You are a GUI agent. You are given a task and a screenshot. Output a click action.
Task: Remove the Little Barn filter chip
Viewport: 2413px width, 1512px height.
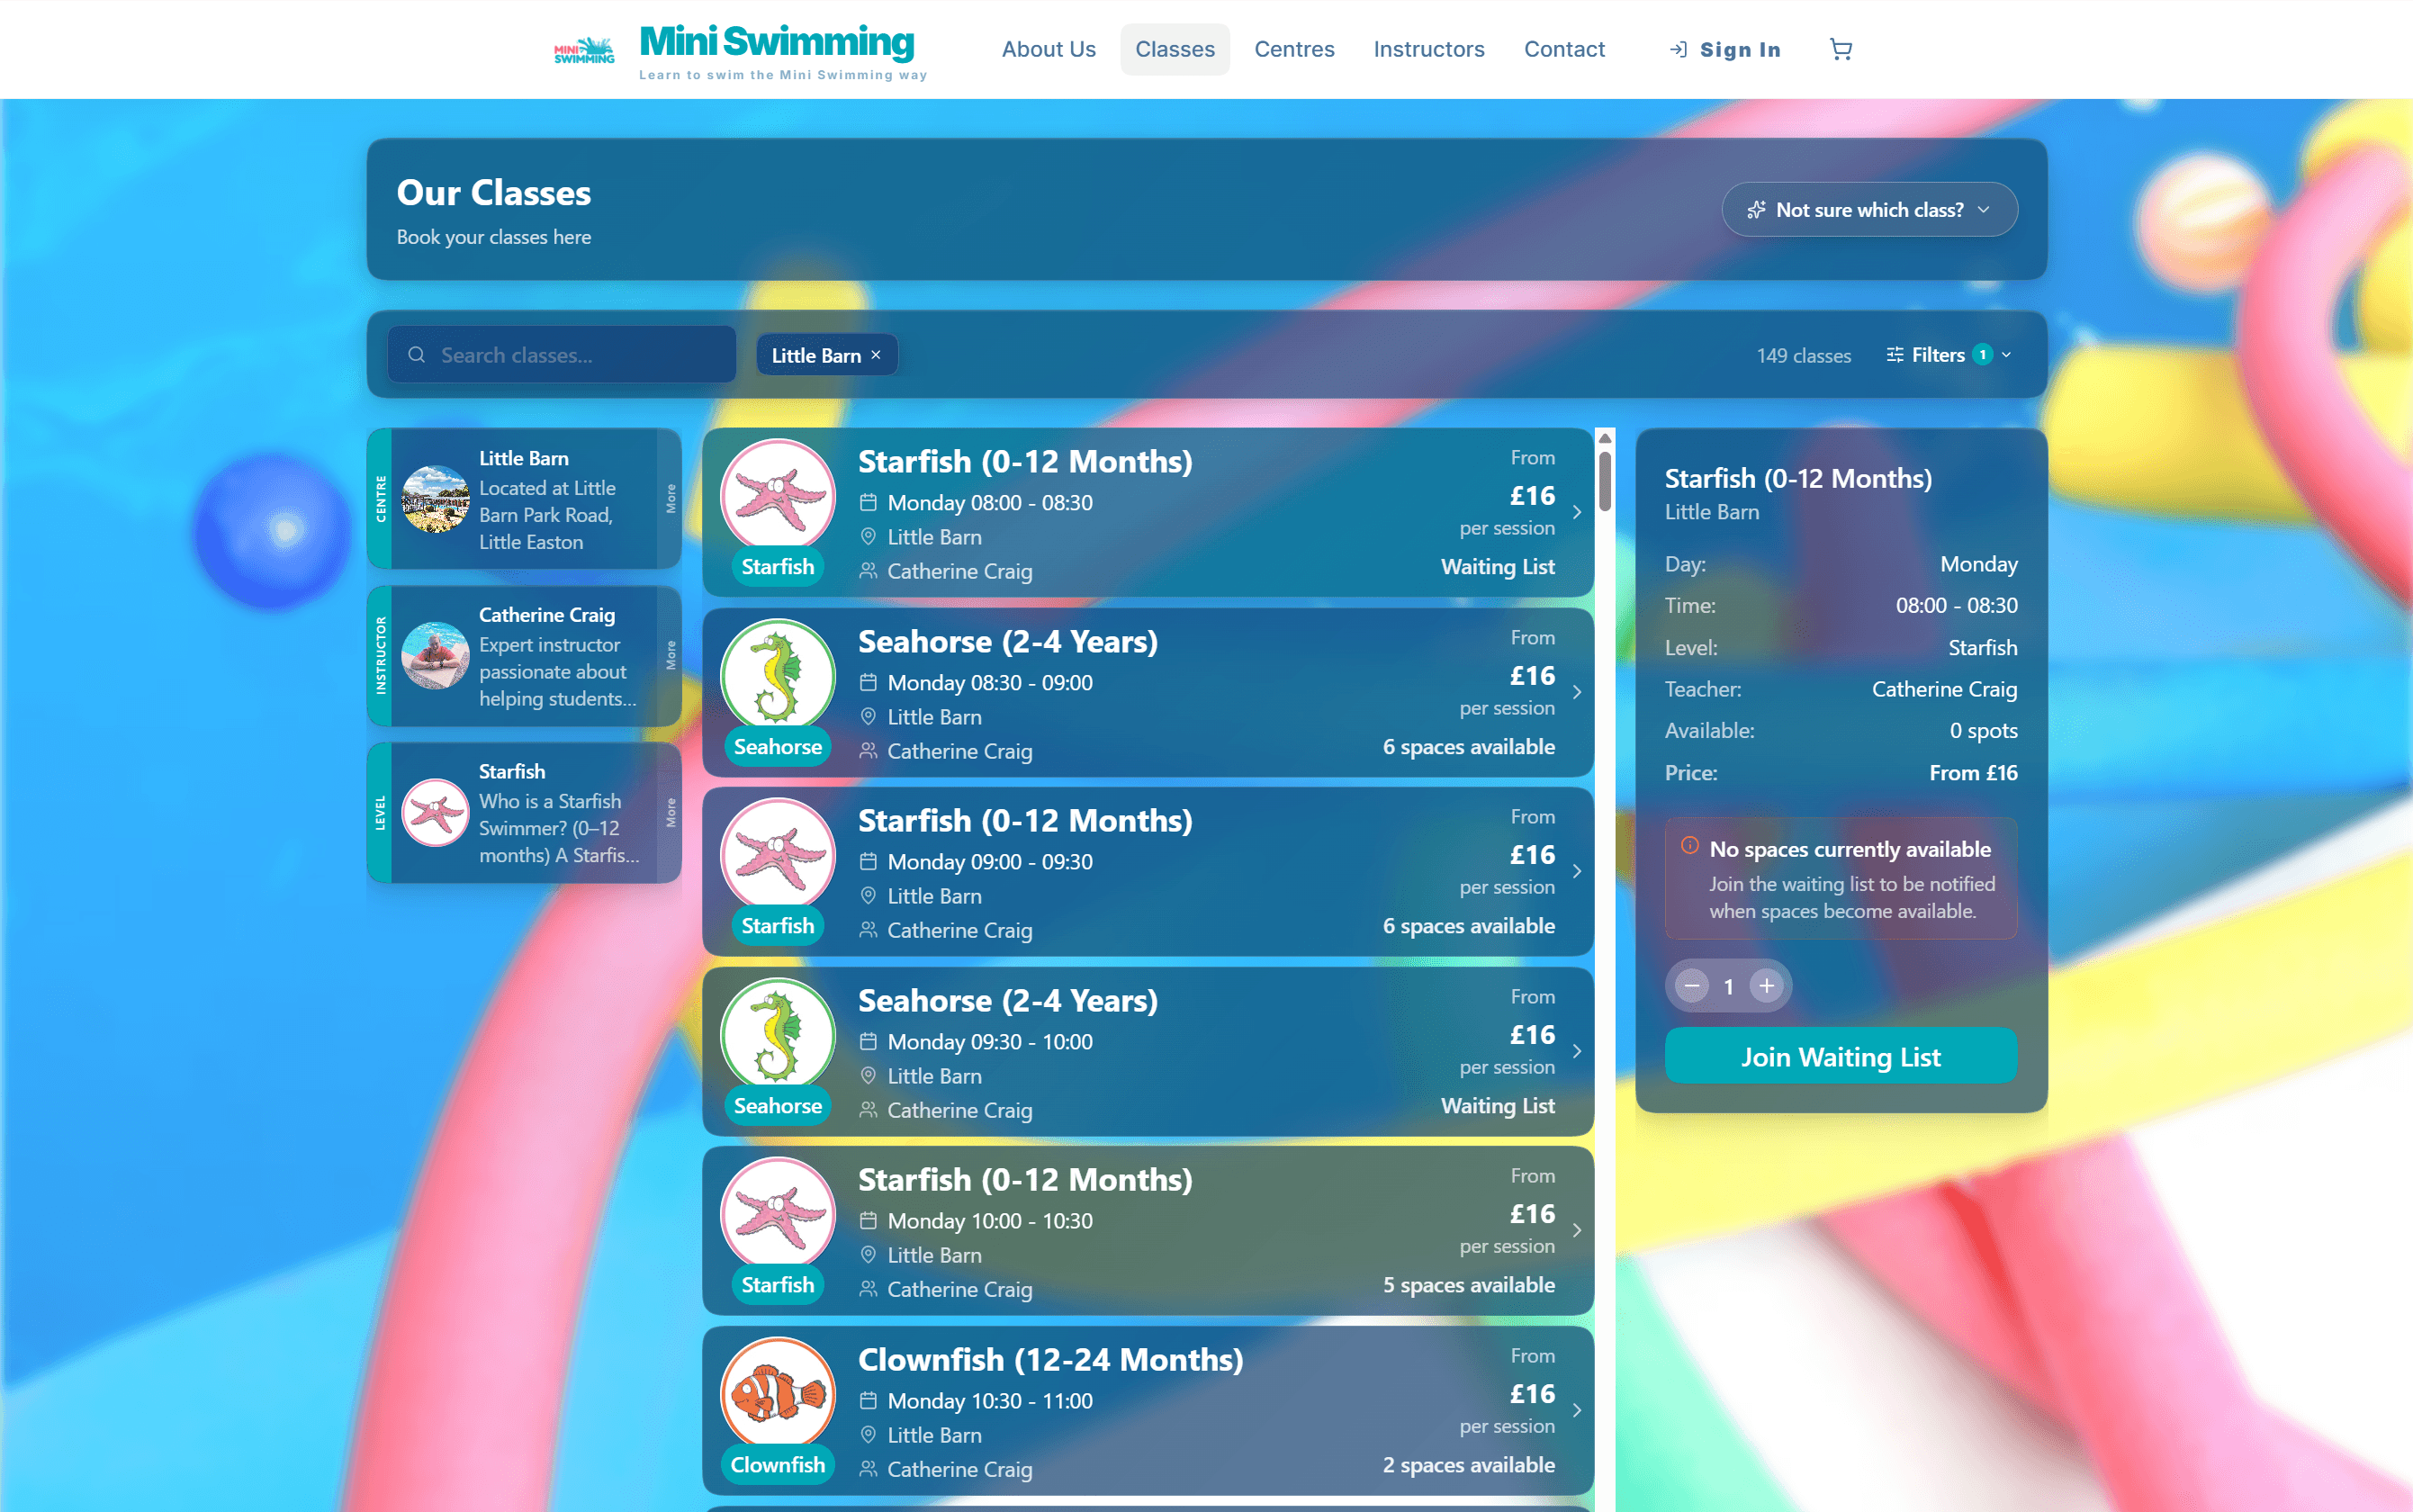pyautogui.click(x=876, y=355)
